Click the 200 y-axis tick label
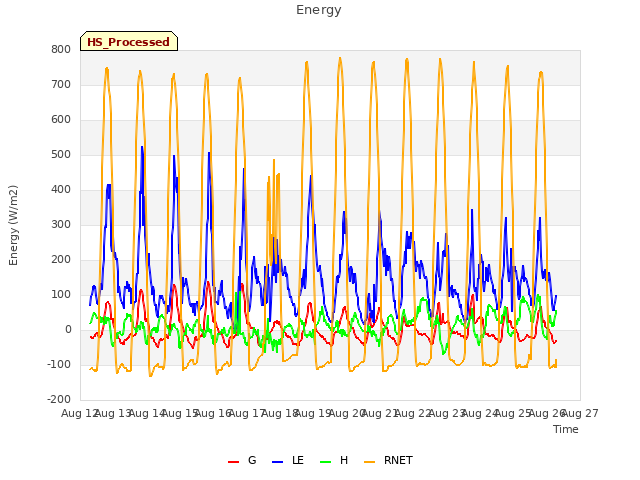Screen dimensions: 640x480 point(61,260)
